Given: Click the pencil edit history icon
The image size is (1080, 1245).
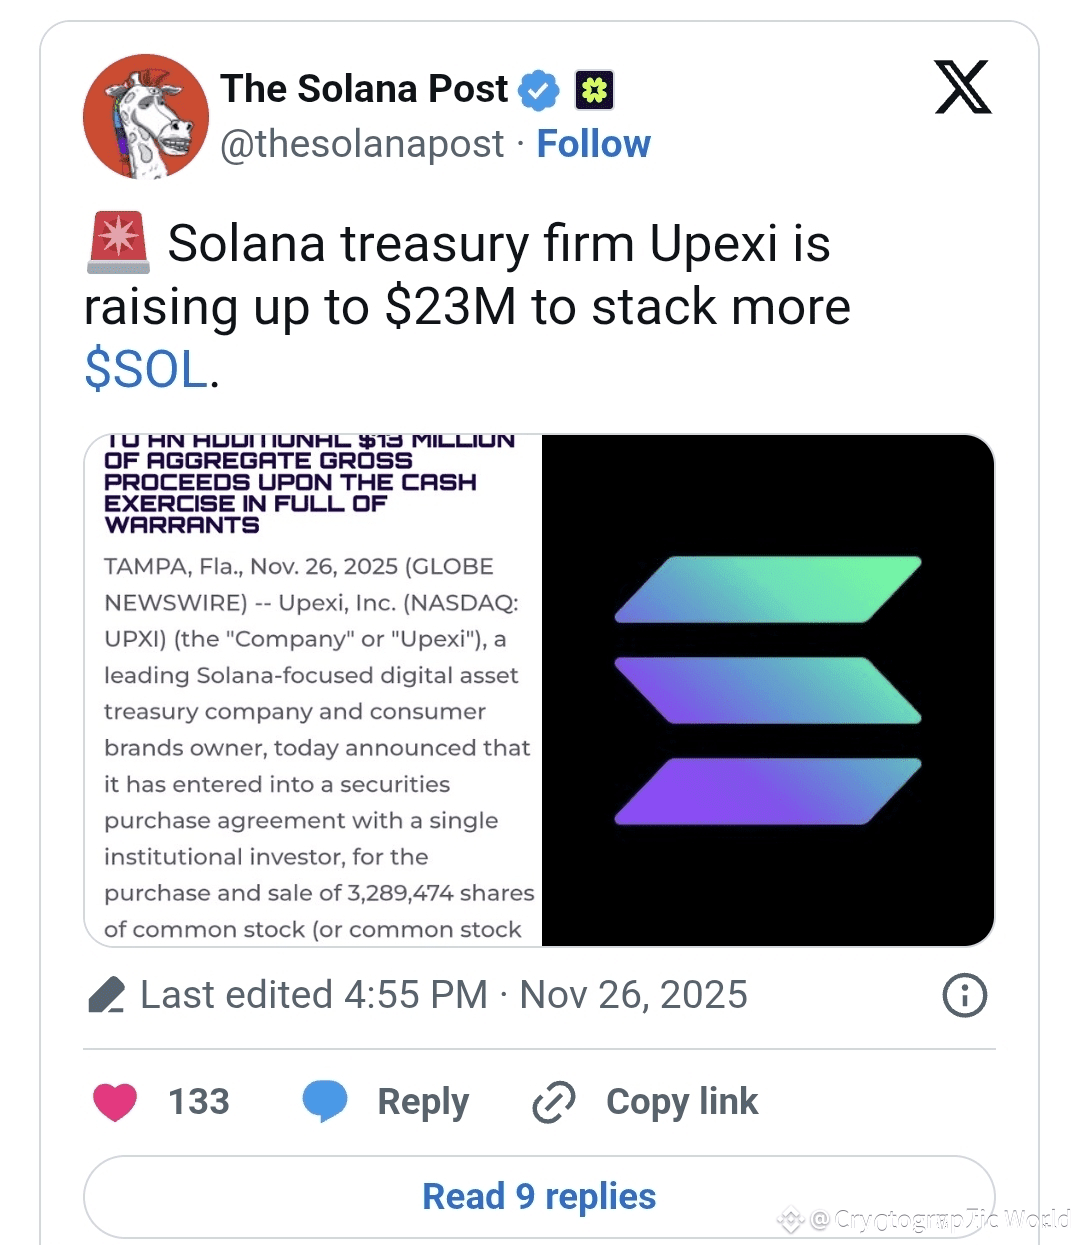Looking at the screenshot, I should coord(106,995).
